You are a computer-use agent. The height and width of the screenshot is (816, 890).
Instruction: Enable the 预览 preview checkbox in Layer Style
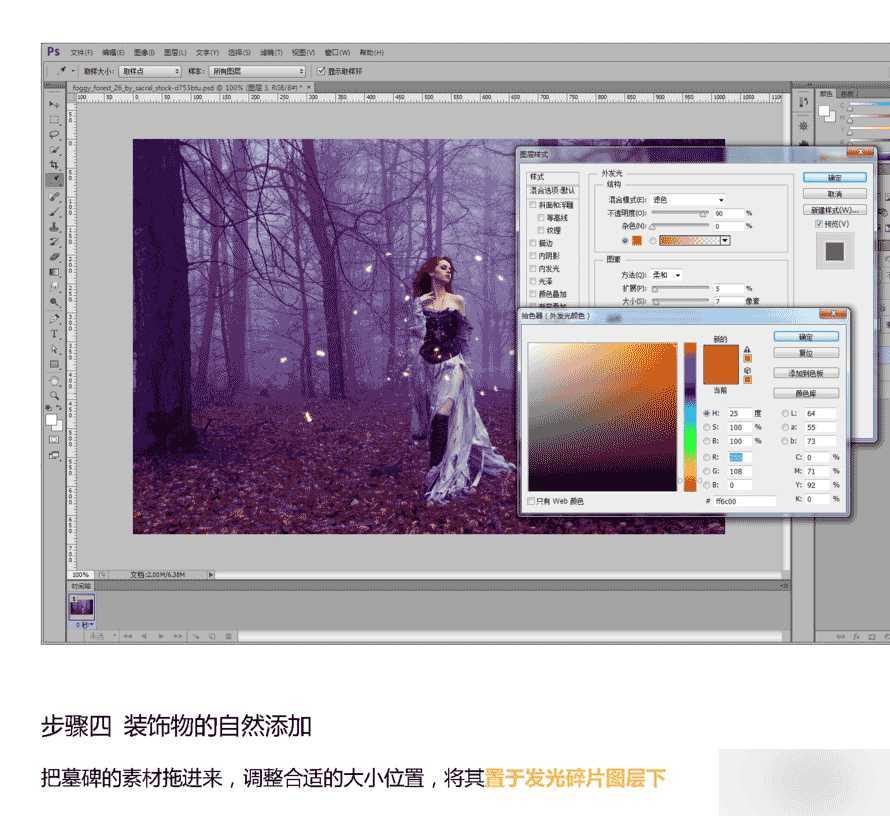[x=818, y=225]
